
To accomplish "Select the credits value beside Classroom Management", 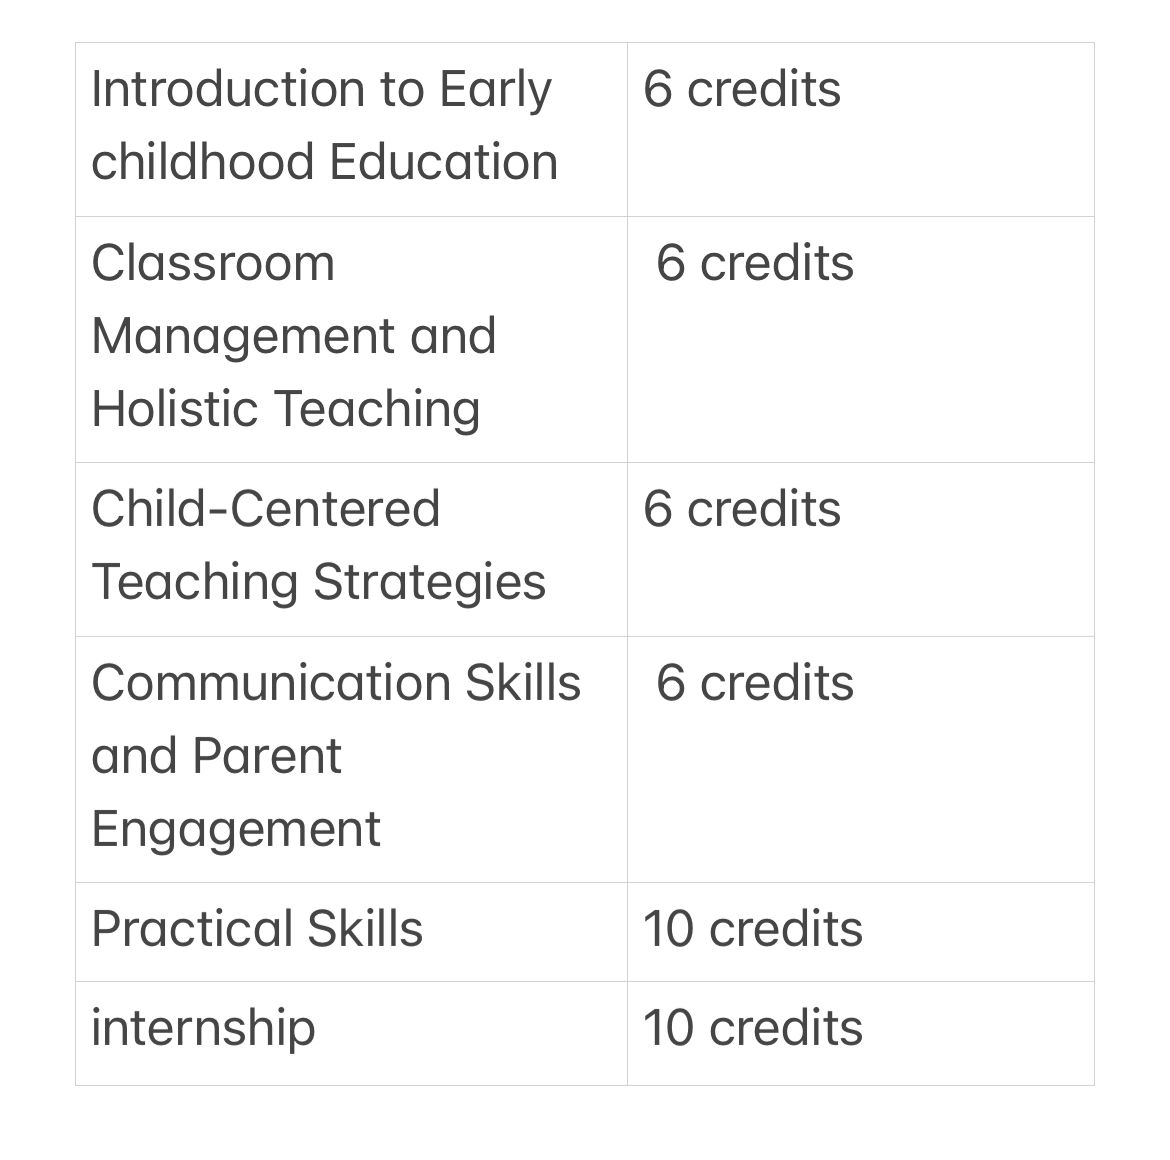I will 755,263.
